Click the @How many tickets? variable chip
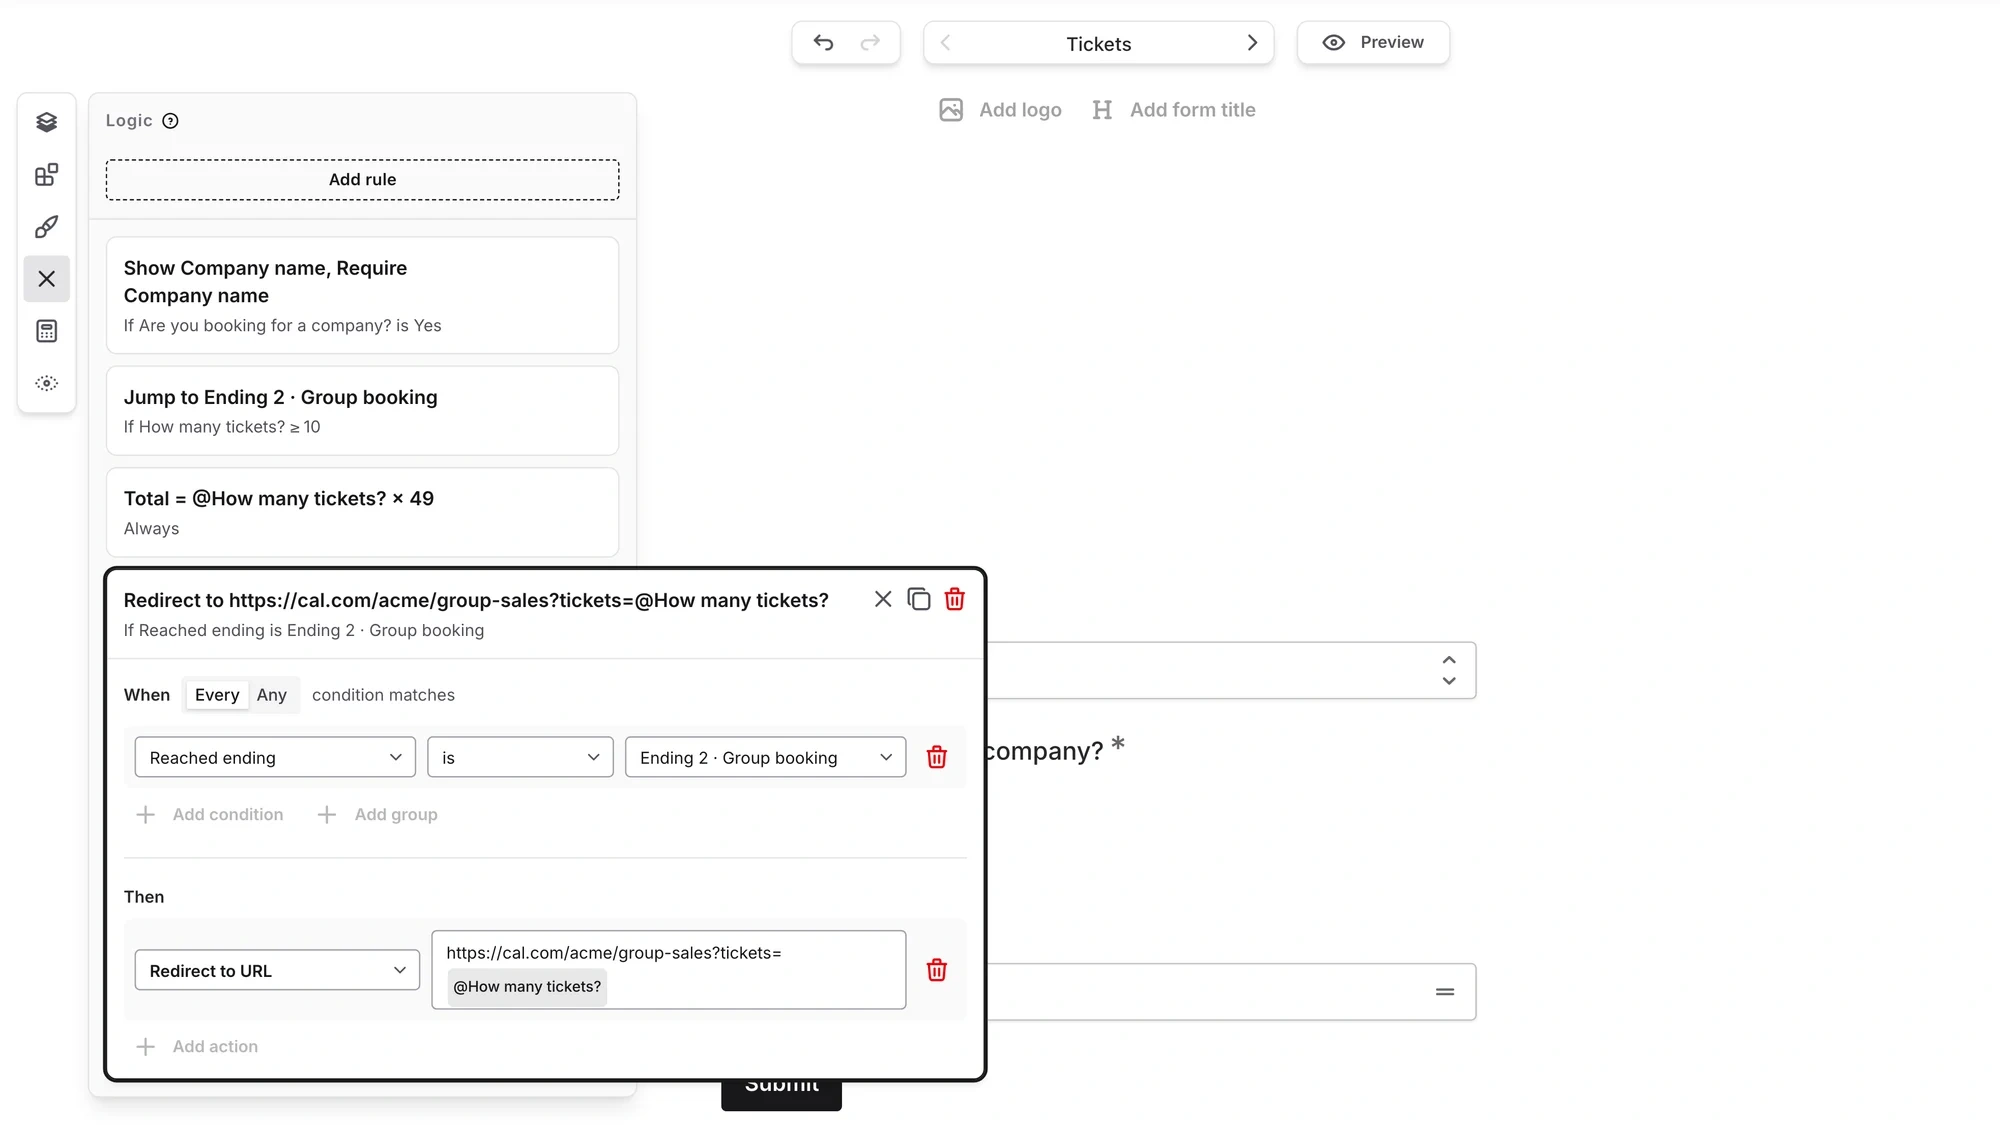The image size is (2000, 1125). (x=527, y=987)
